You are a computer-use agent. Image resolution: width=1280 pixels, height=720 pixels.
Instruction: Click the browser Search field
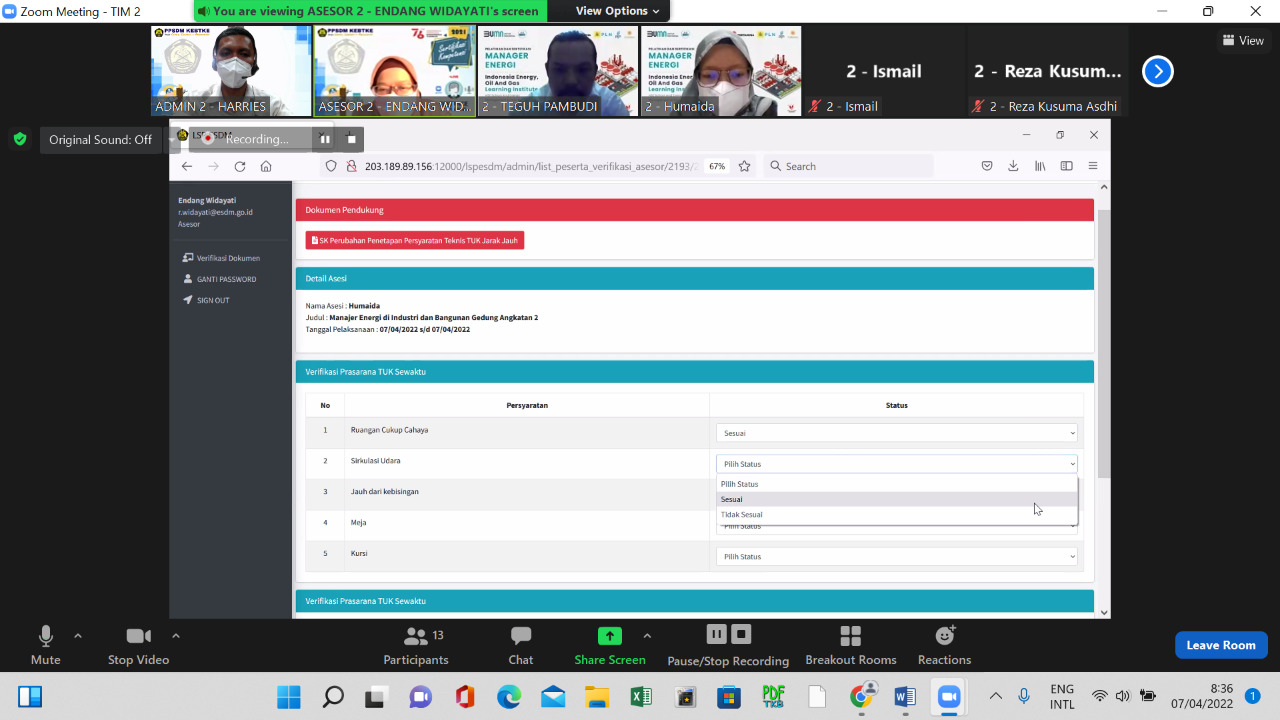pos(848,166)
